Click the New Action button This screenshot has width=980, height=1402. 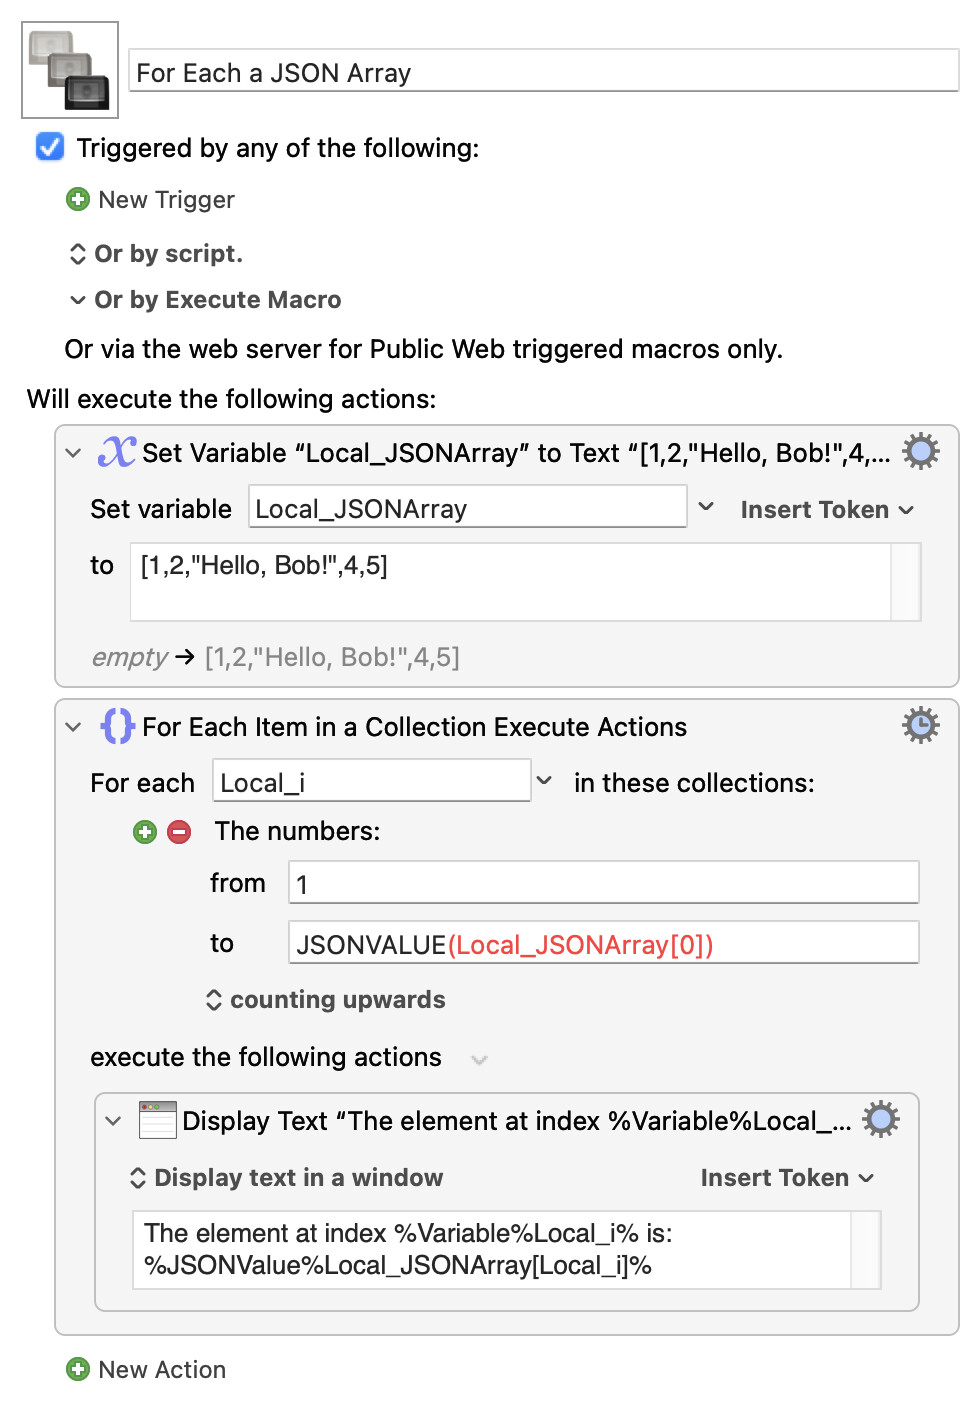tap(146, 1369)
